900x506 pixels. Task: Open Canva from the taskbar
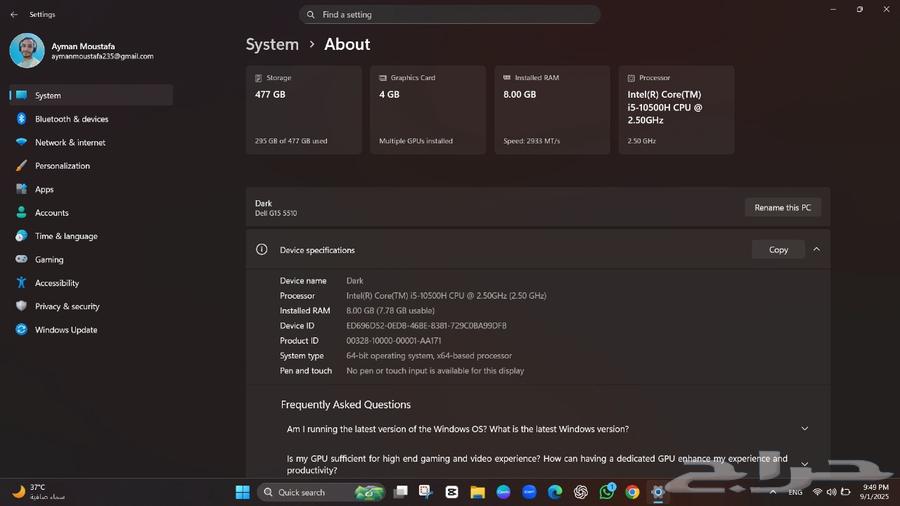pyautogui.click(x=503, y=492)
